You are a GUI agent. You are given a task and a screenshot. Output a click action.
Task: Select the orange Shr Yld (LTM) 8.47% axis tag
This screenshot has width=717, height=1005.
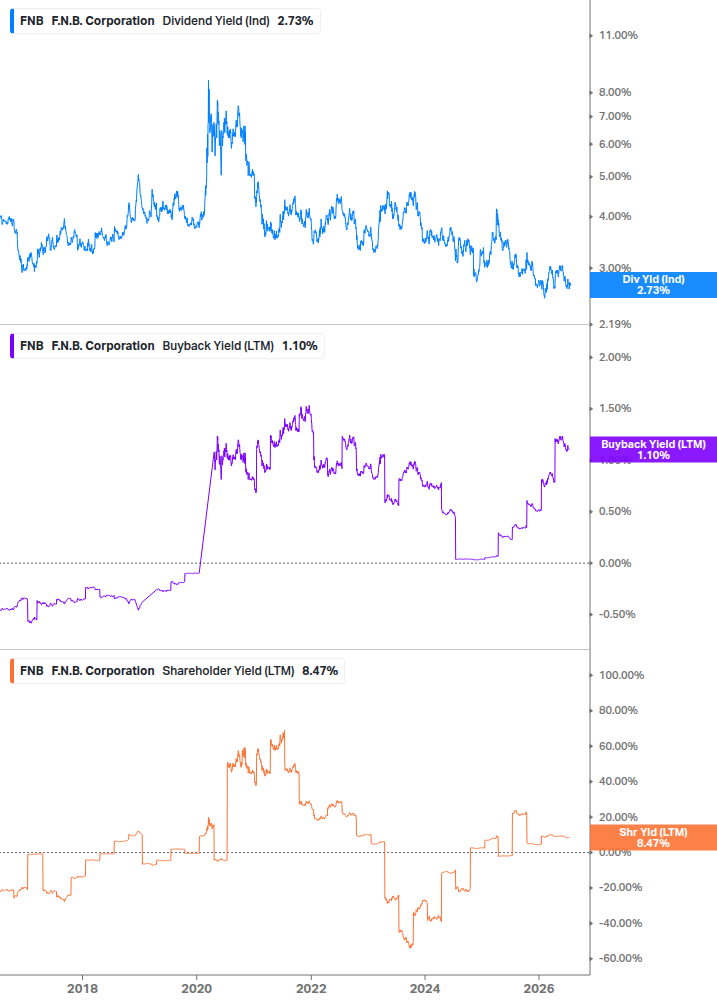(x=653, y=838)
